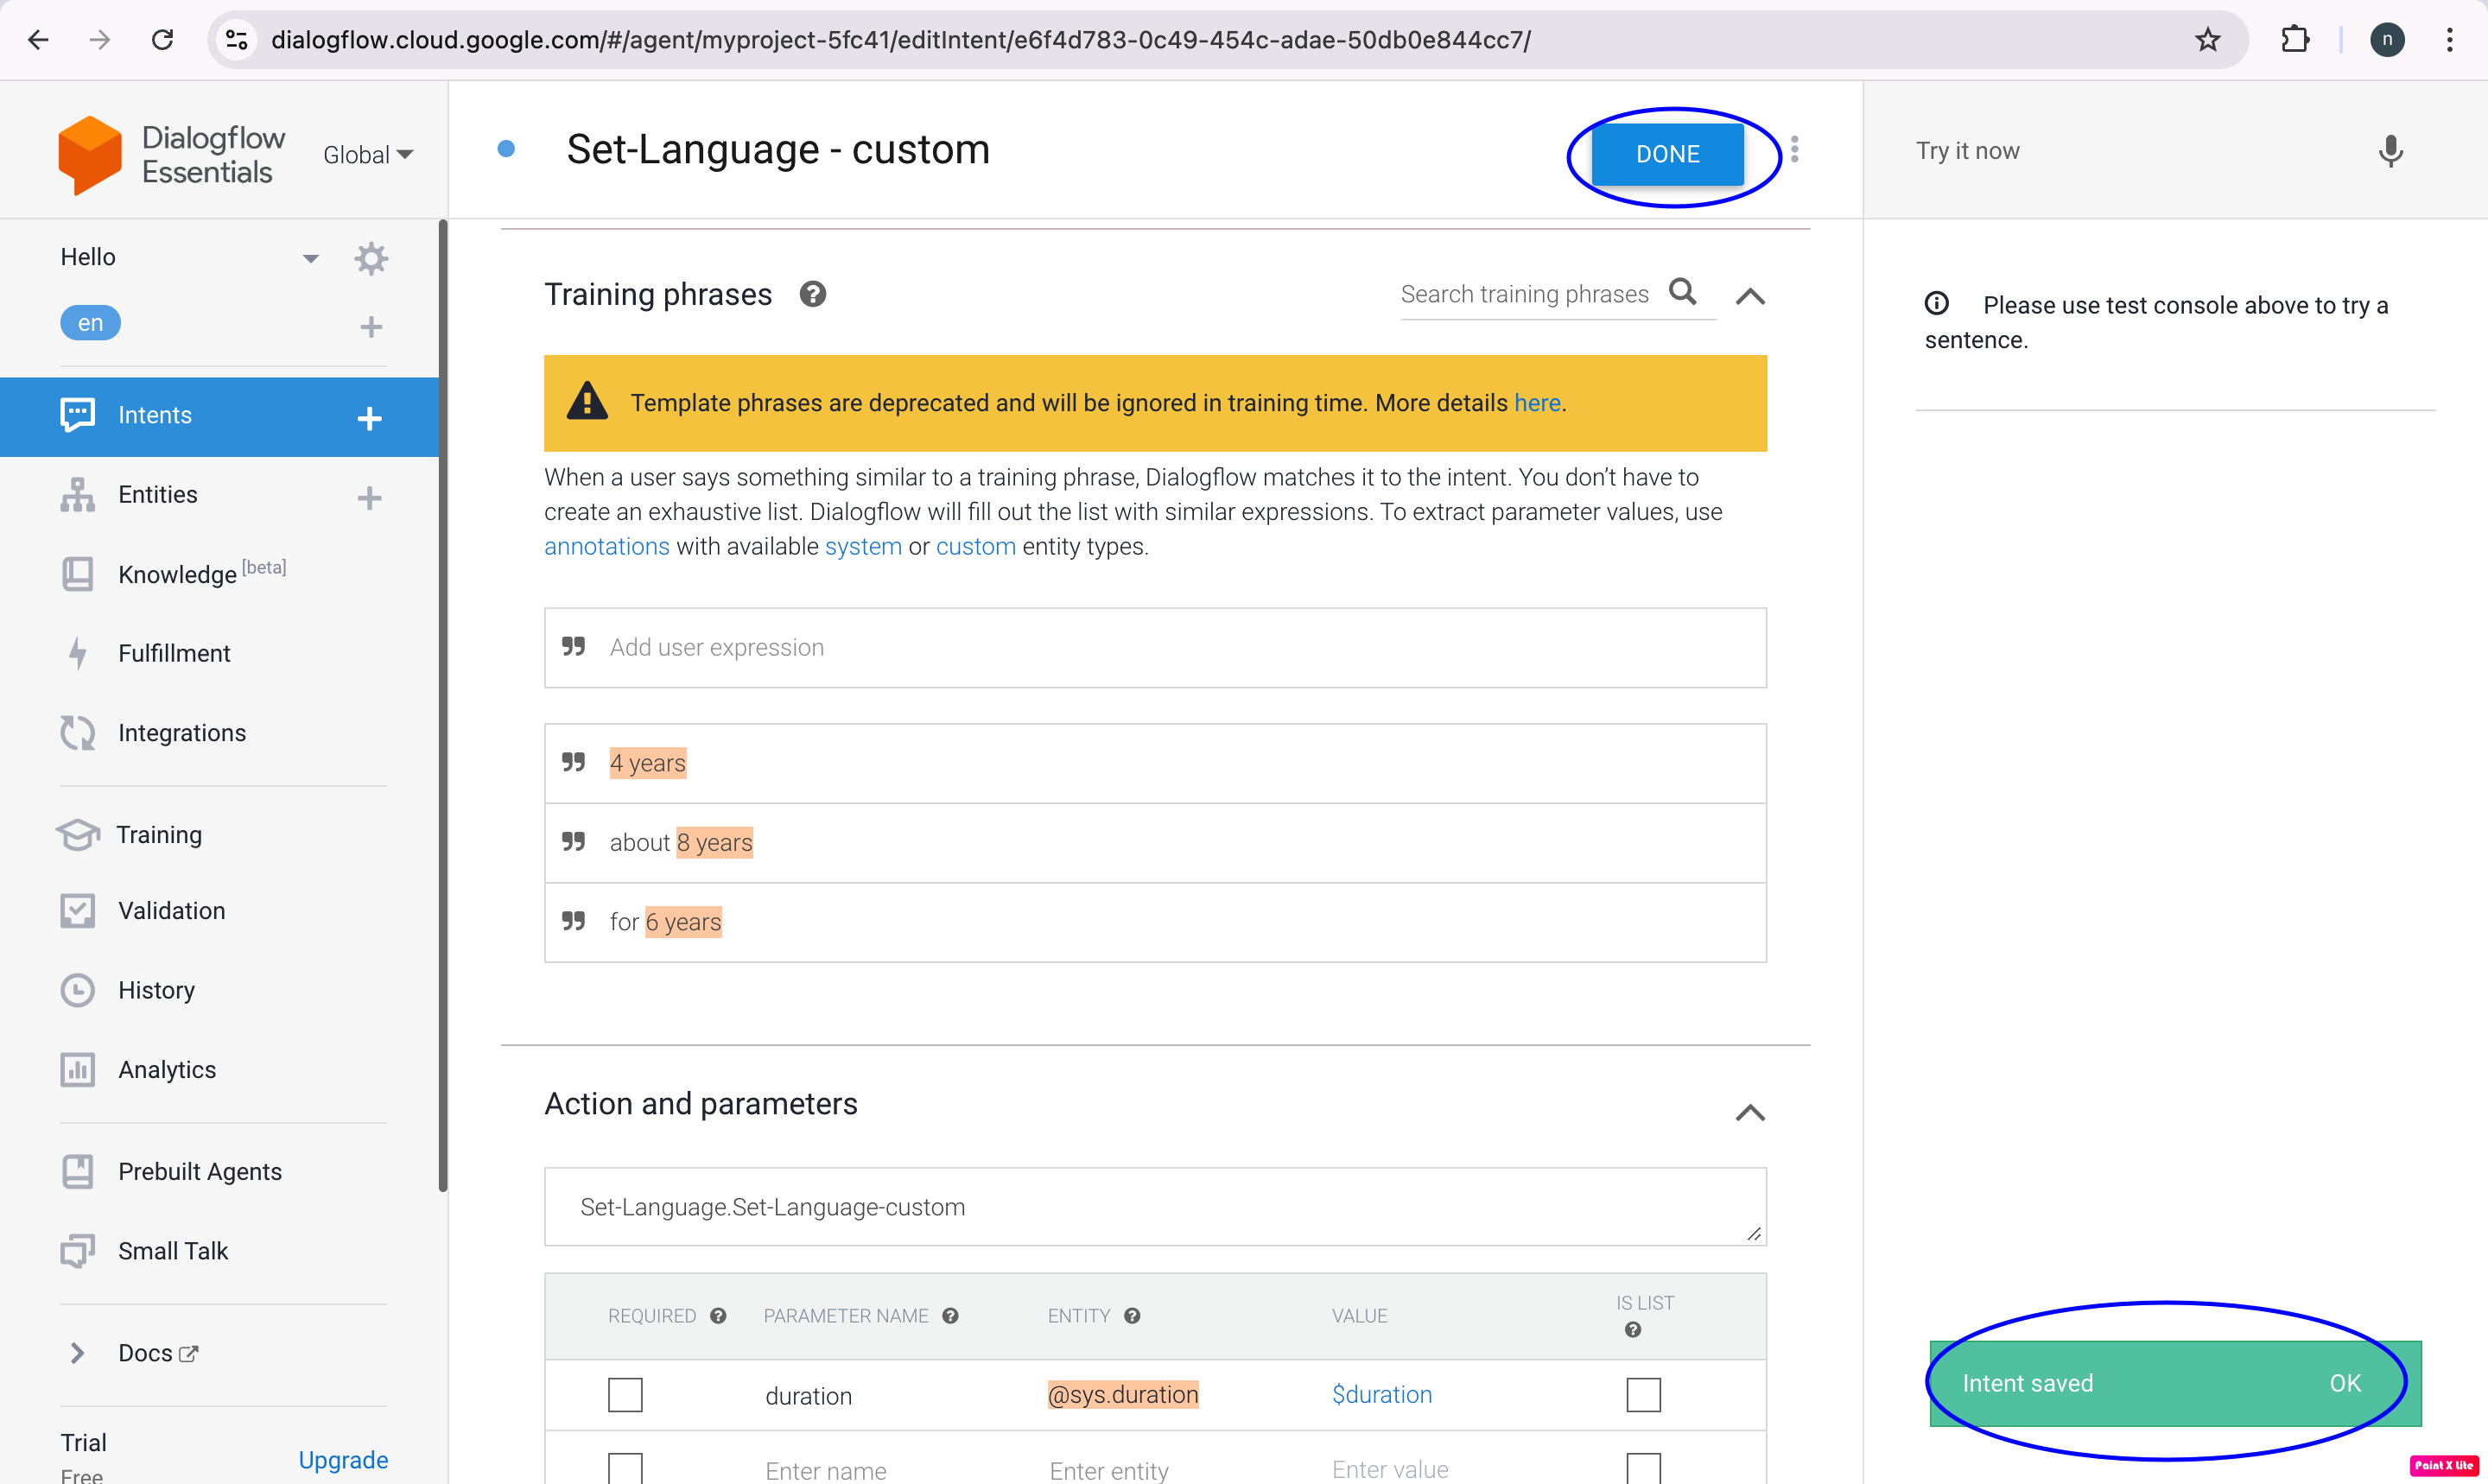Click the Fulfillment lightning icon

pos(78,653)
